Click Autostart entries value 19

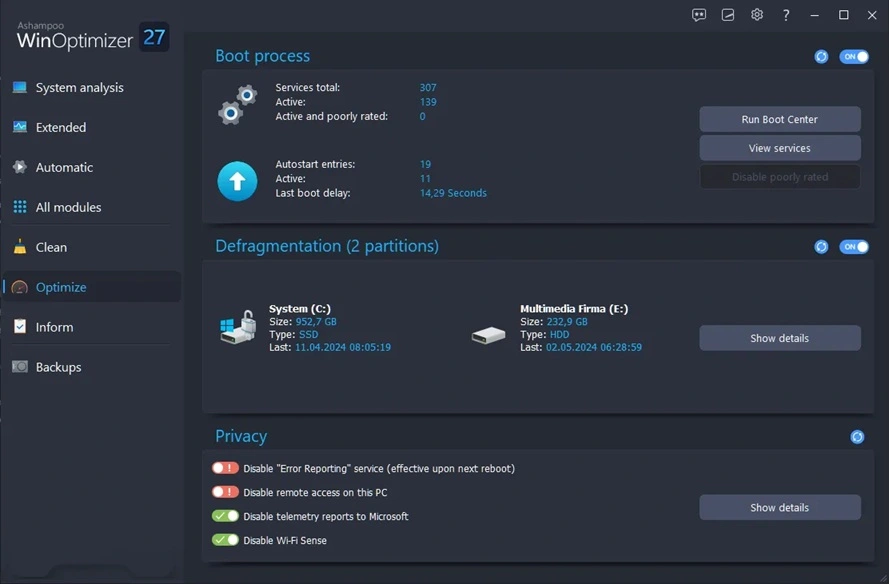point(425,164)
